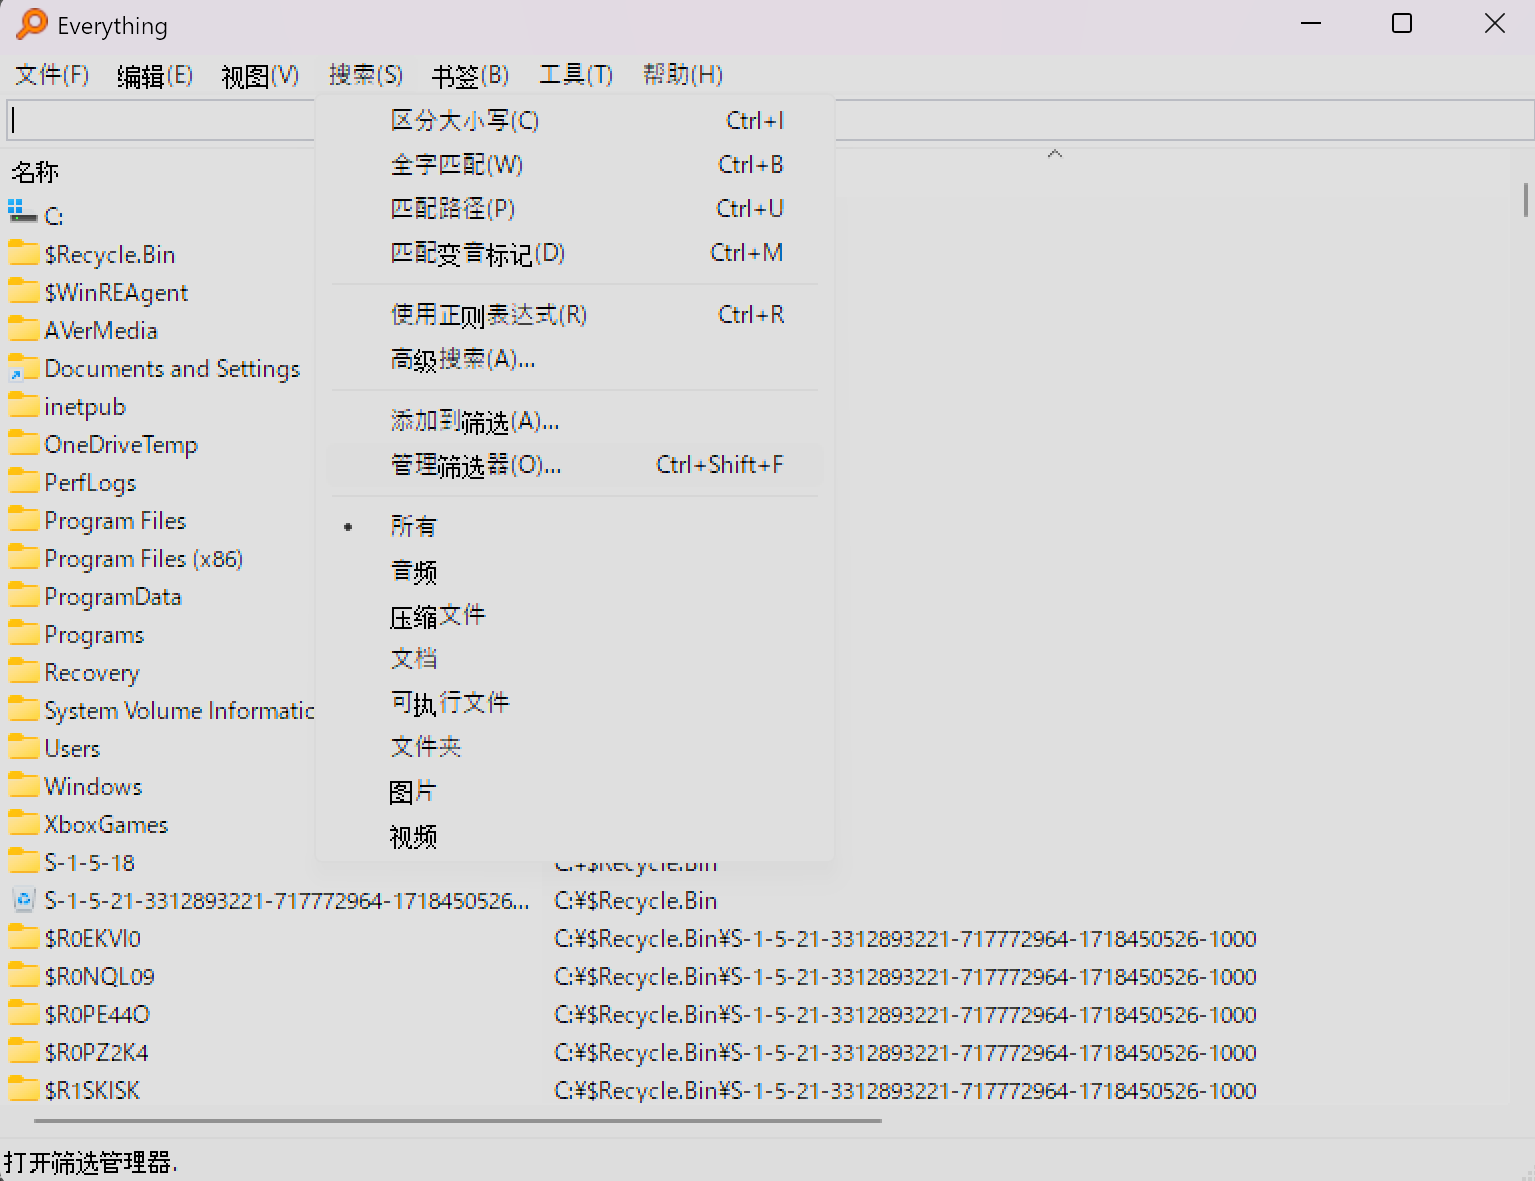Click the Windows folder icon
Viewport: 1535px width, 1181px height.
click(x=23, y=784)
